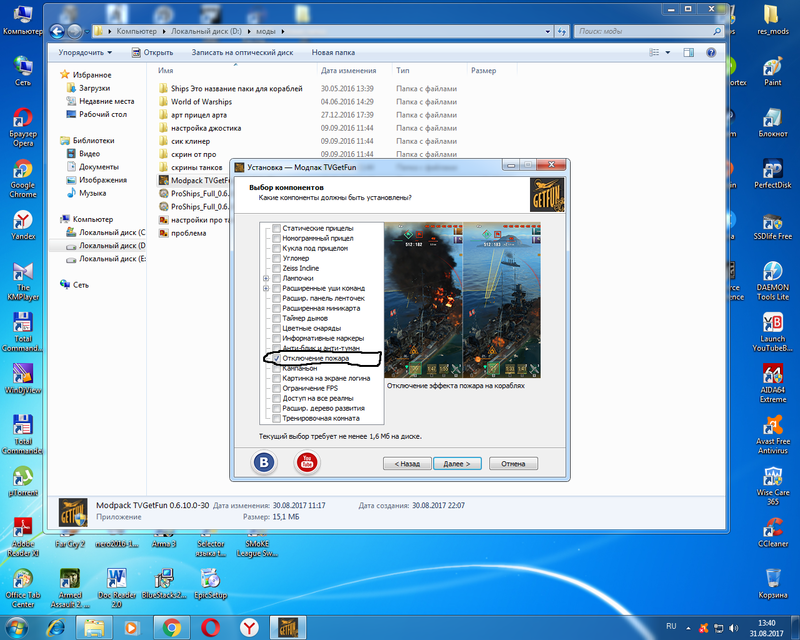This screenshot has height=640, width=800.
Task: Show hidden tray icons with the arrow
Action: pos(688,628)
